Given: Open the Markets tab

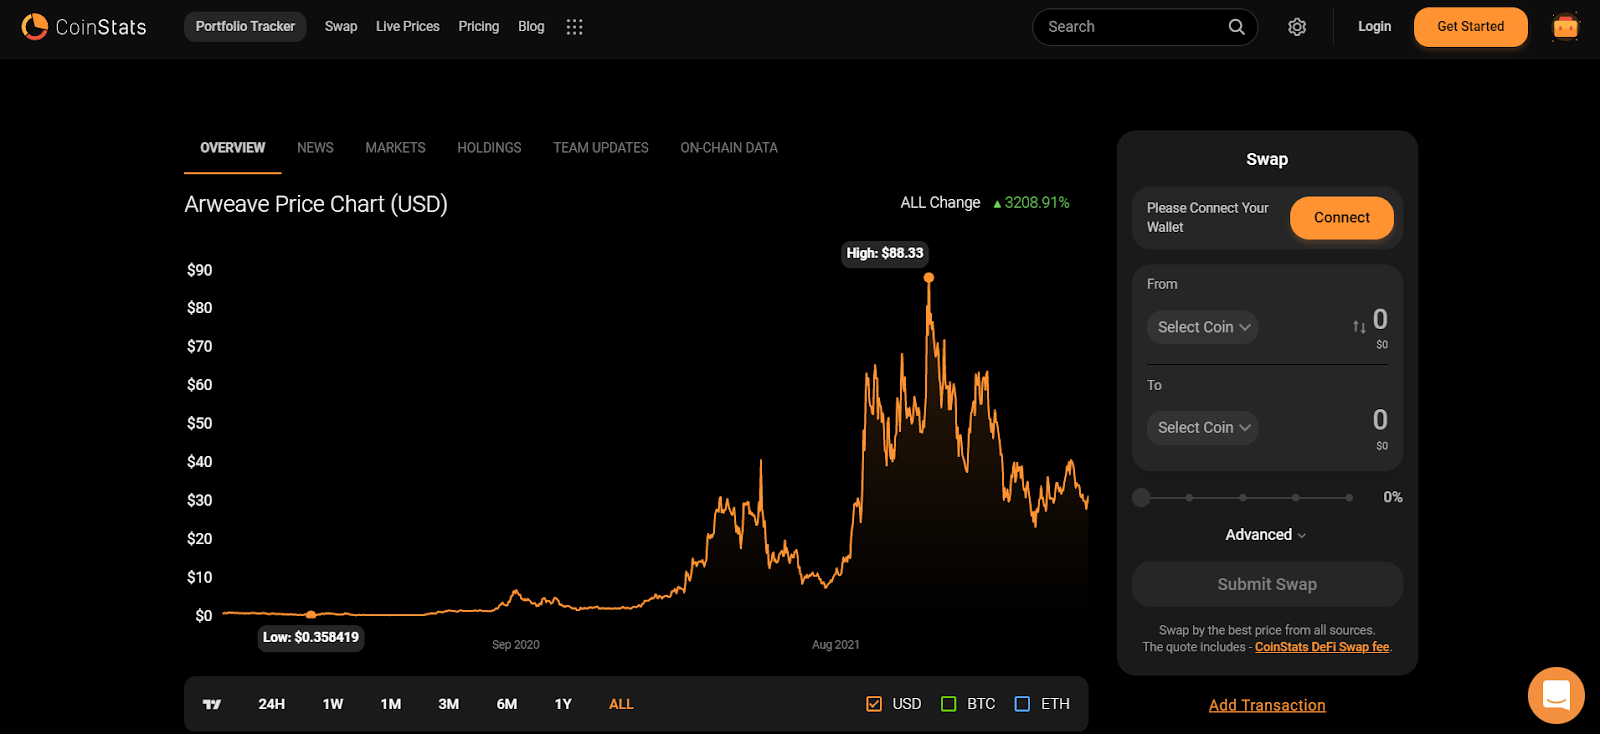Looking at the screenshot, I should (x=395, y=148).
